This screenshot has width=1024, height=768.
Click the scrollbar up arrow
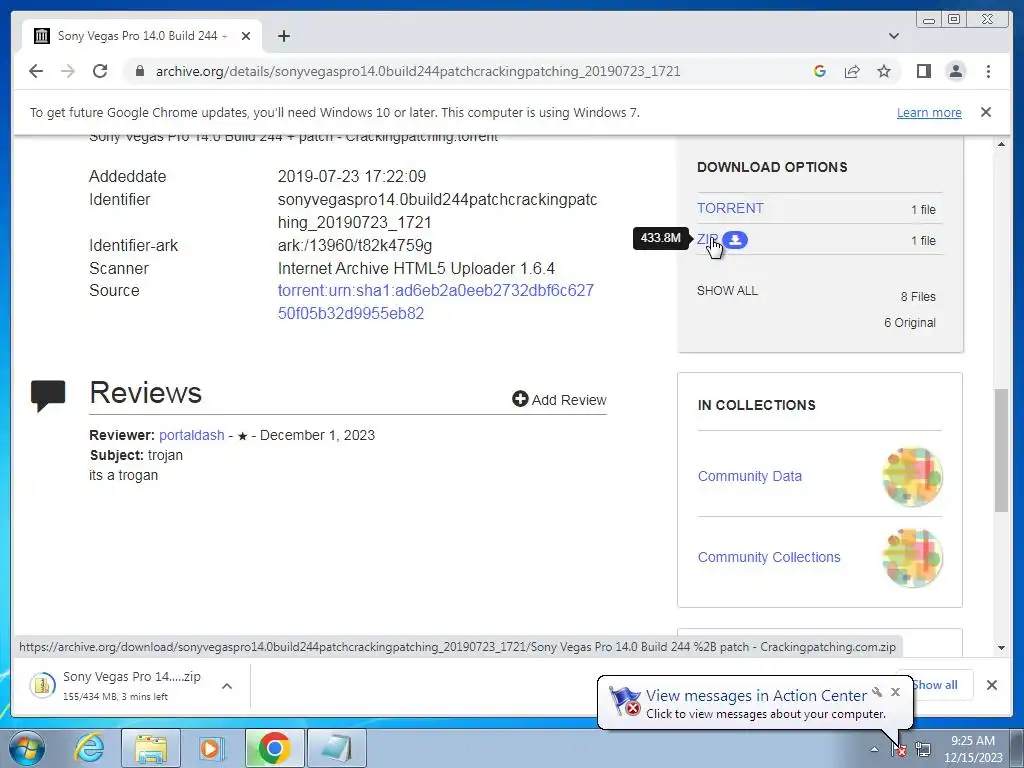(1001, 144)
